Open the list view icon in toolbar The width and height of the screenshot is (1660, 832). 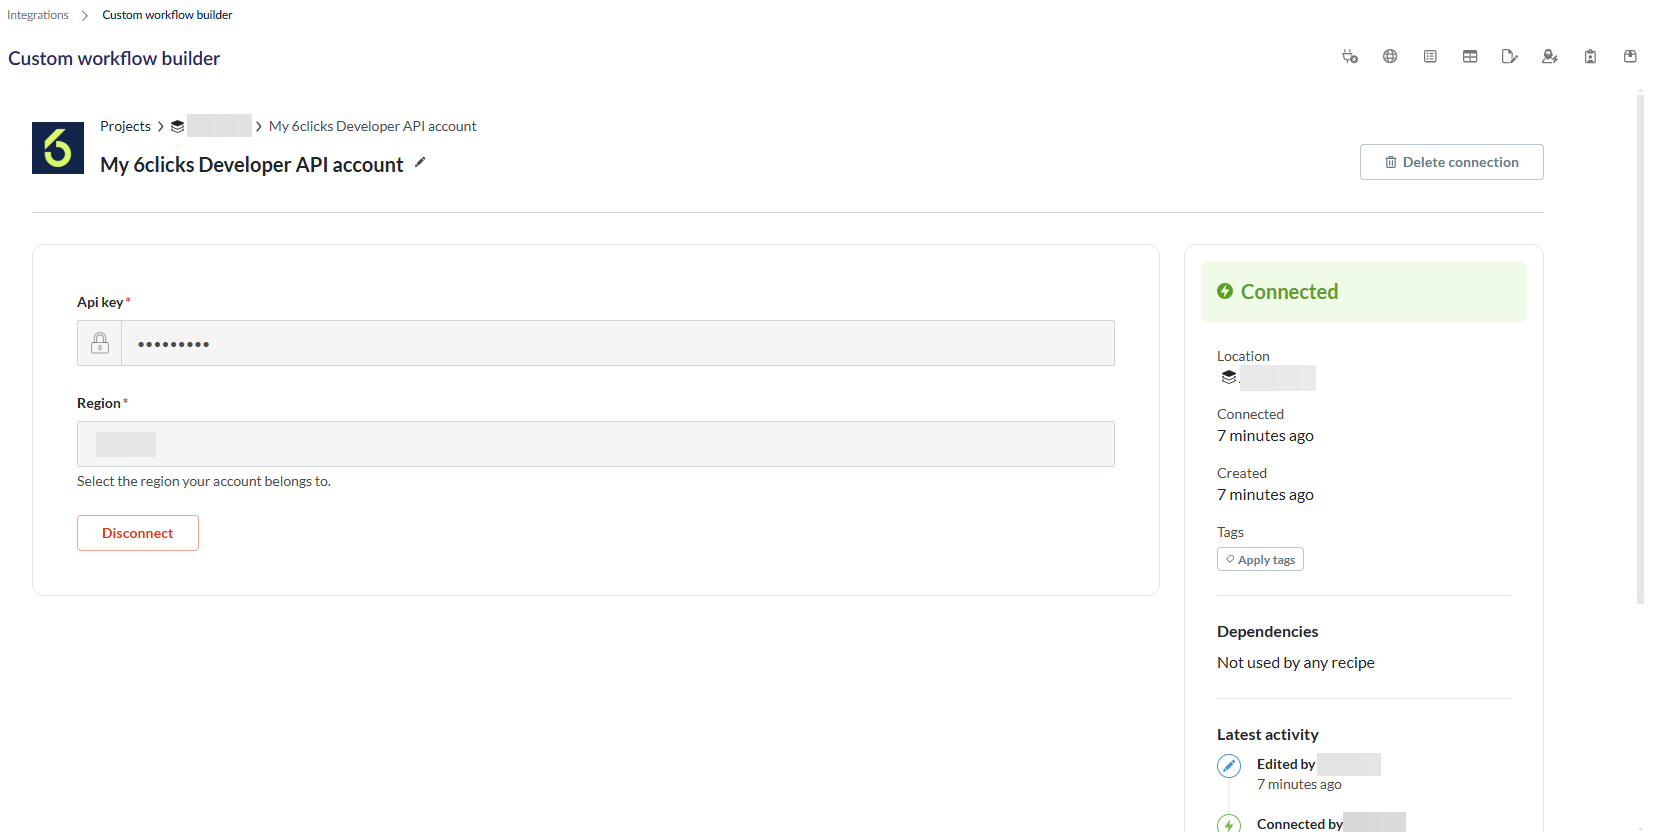pyautogui.click(x=1430, y=57)
